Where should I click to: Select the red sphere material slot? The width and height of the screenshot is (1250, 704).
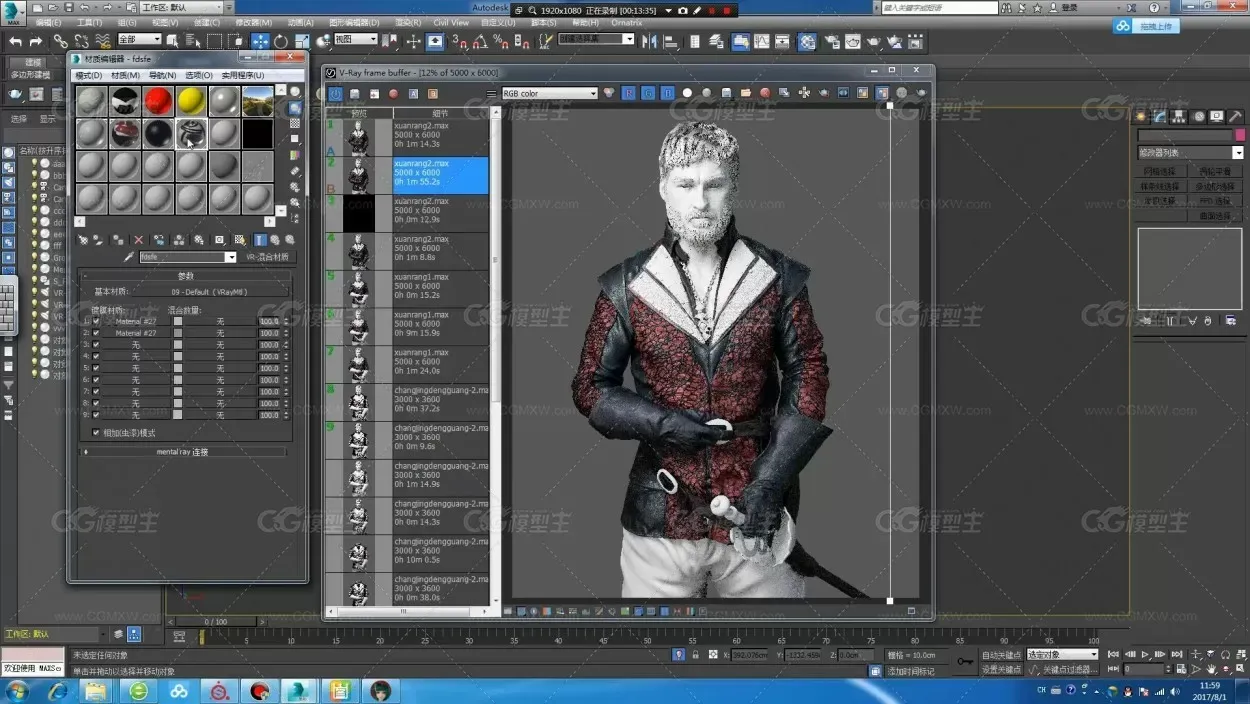(157, 101)
